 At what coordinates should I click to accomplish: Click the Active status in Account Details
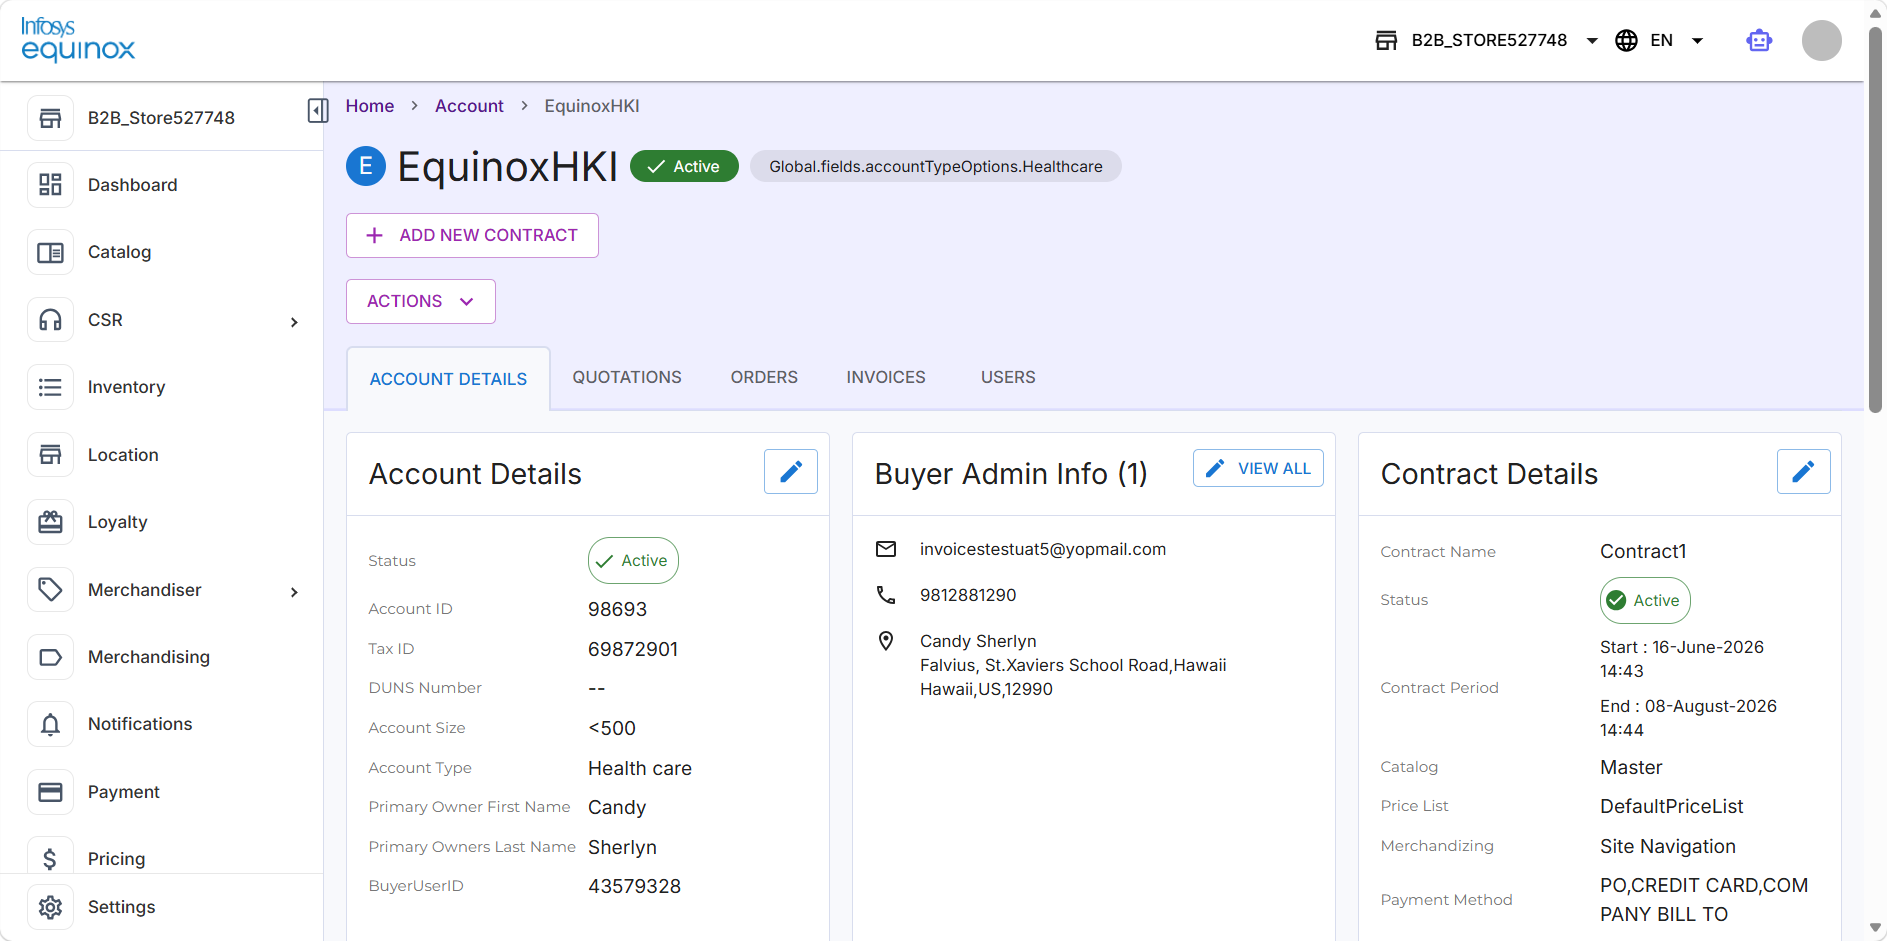[633, 561]
